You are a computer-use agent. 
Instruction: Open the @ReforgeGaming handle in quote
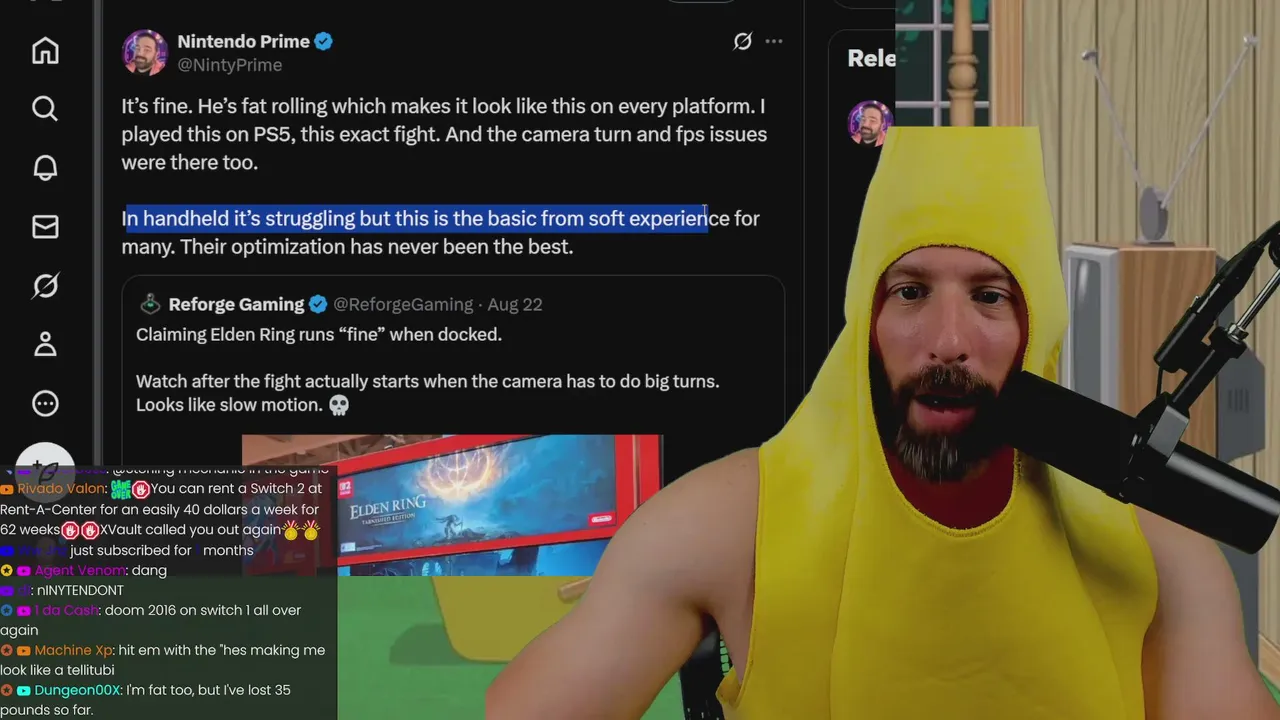point(403,304)
